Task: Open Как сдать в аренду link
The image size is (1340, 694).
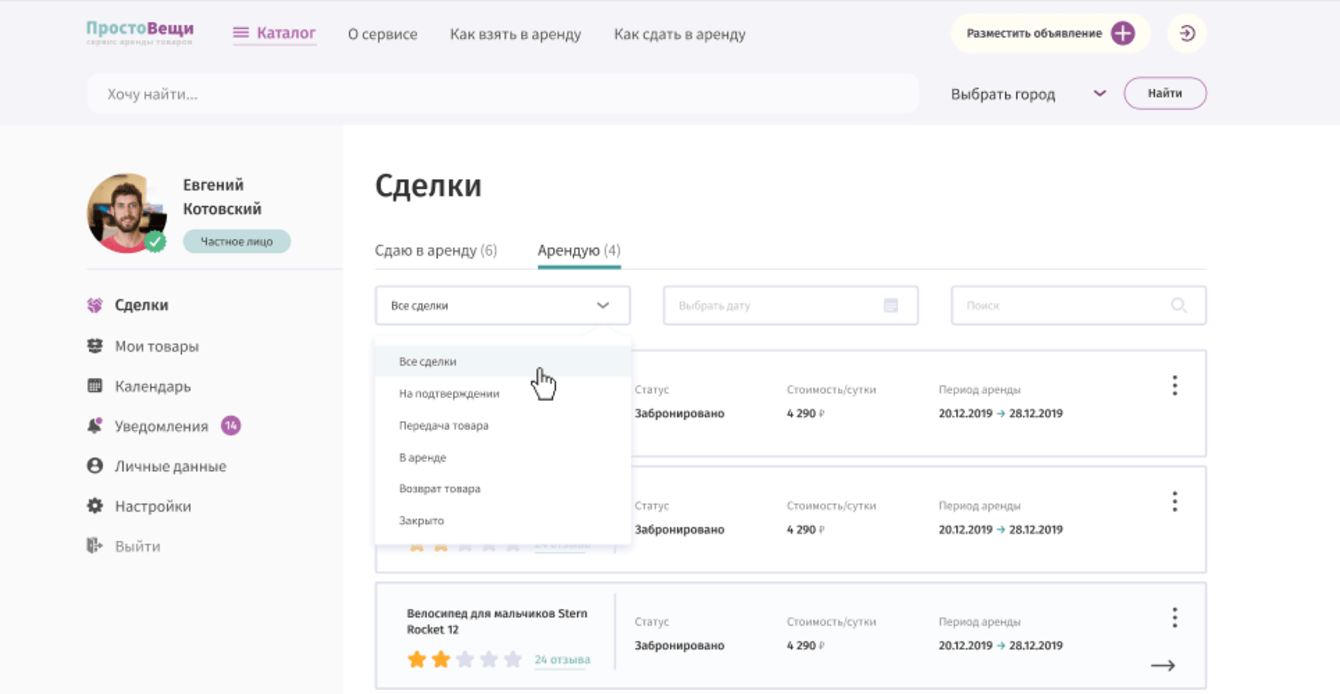Action: point(680,34)
